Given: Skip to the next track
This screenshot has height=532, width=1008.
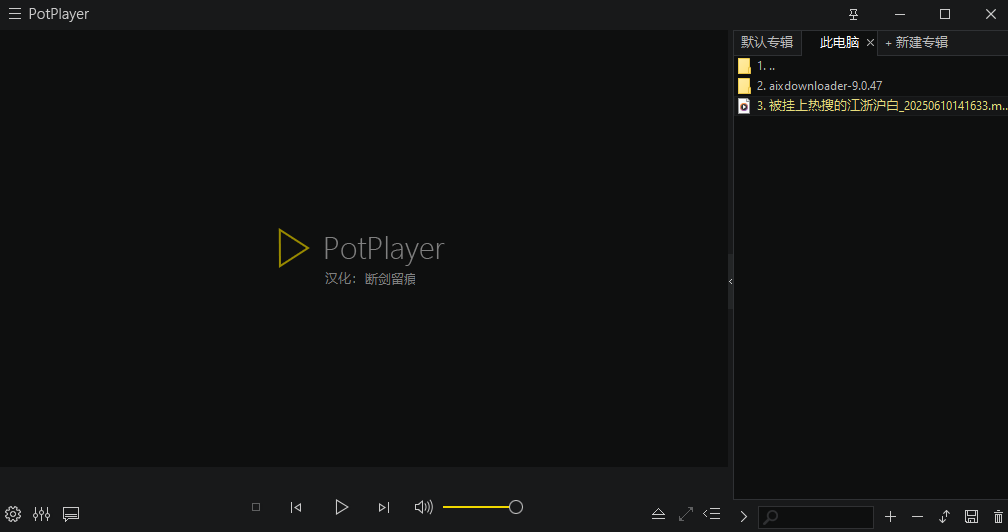Looking at the screenshot, I should [384, 508].
